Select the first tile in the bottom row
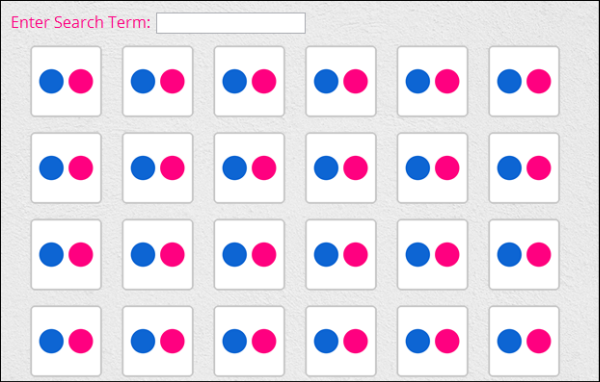 pos(66,341)
